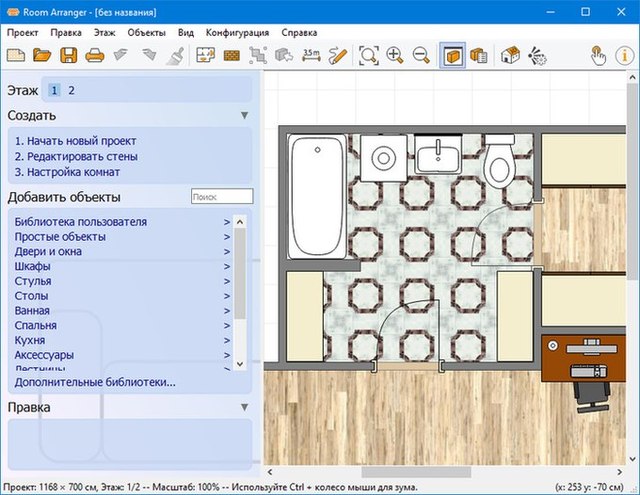Select floor 1 in Этаж selector

point(54,91)
